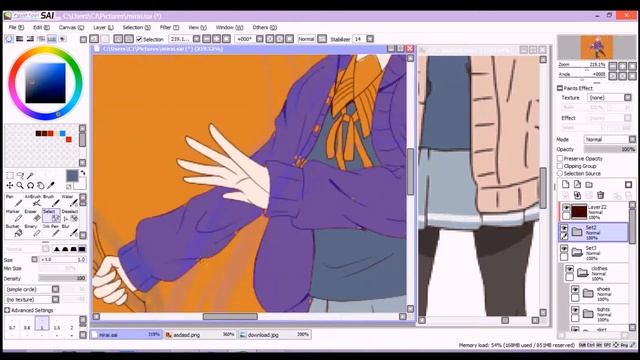Pick the rectangular selection tool

pyautogui.click(x=10, y=176)
